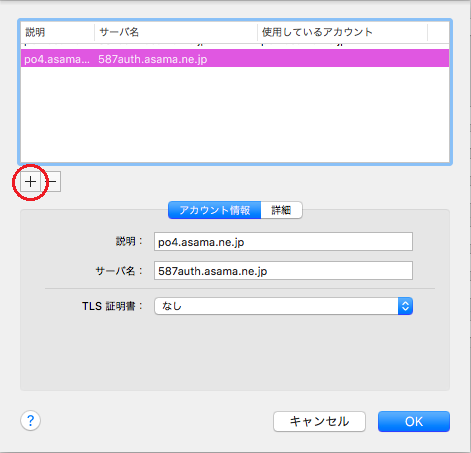Click the 587auth.asama.ne.jp cell in list
Screen dimensions: 471x453
(x=153, y=59)
